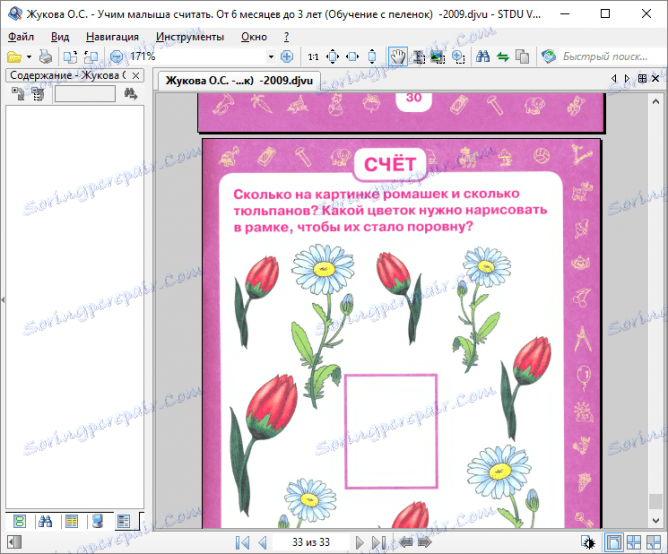Enable facing pages layout
This screenshot has width=668, height=554.
tap(634, 542)
